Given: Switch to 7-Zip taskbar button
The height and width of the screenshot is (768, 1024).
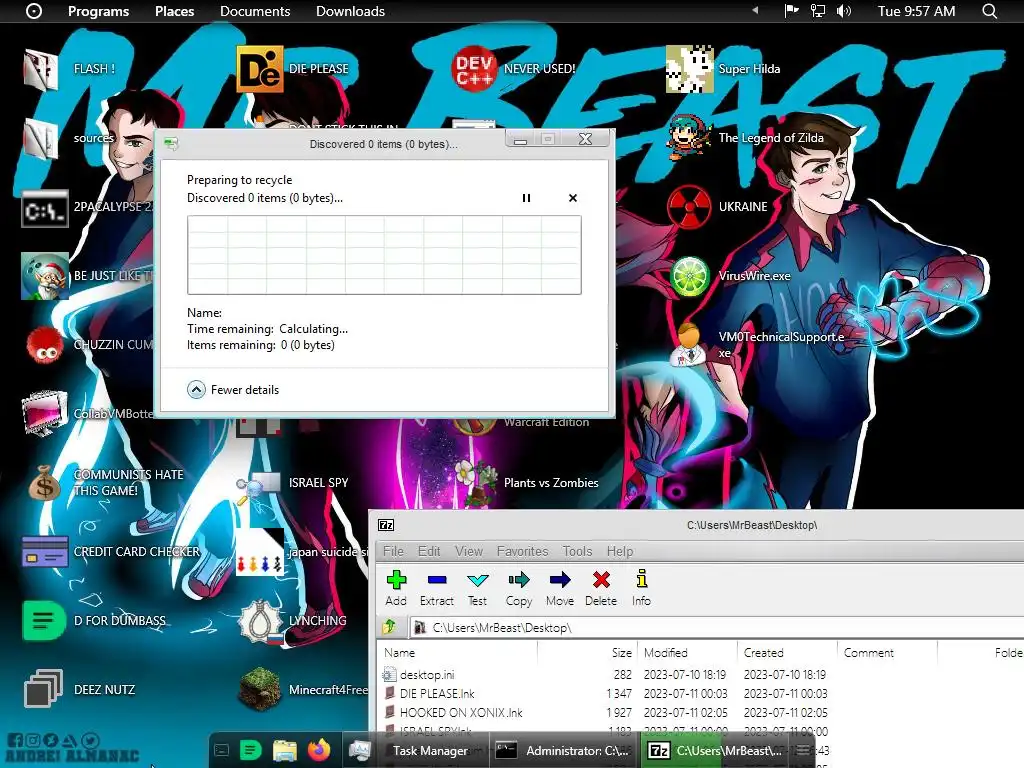Looking at the screenshot, I should click(716, 750).
